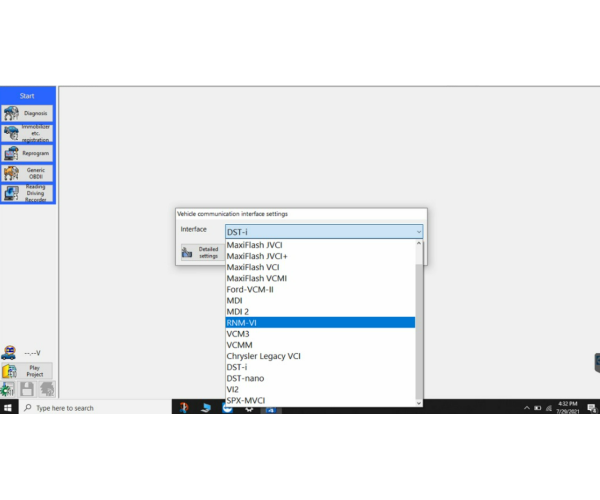This screenshot has width=600, height=500.
Task: Open the taskbar clock and date
Action: click(567, 407)
